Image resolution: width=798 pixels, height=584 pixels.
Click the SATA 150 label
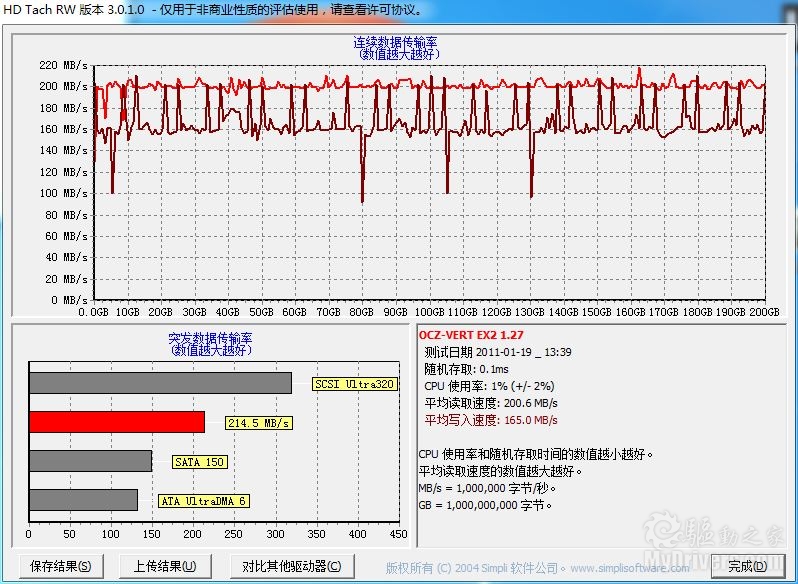point(200,462)
